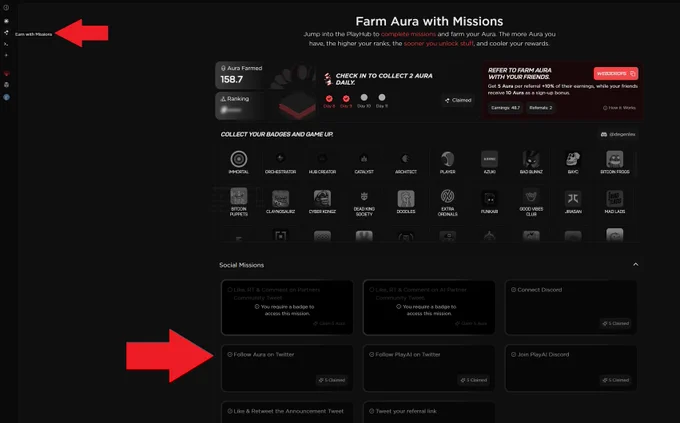The width and height of the screenshot is (680, 423).
Task: Select the IMMORTAL badge
Action: tap(239, 162)
